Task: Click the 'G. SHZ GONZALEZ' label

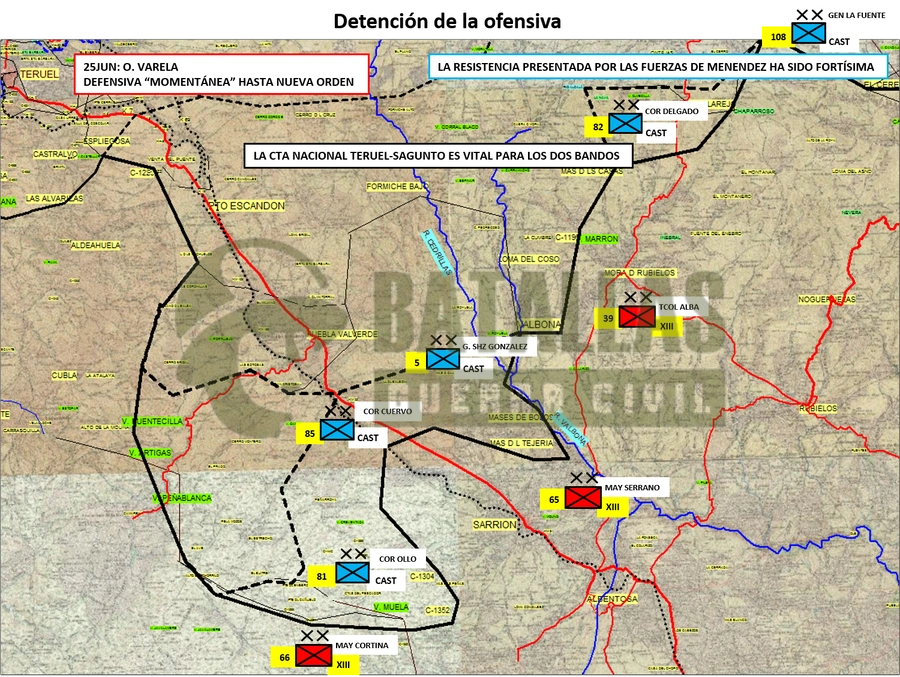Action: (495, 347)
